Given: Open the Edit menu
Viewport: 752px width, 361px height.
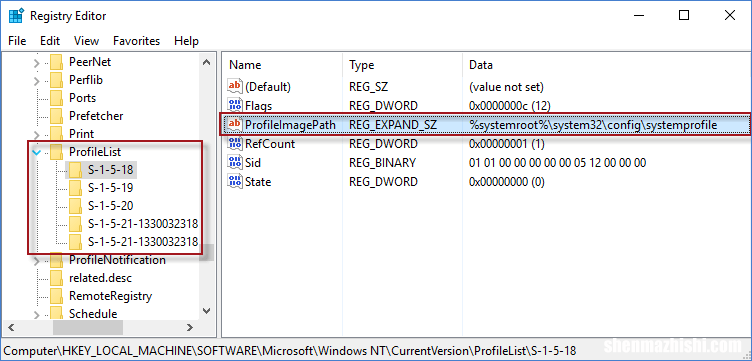Looking at the screenshot, I should [50, 41].
